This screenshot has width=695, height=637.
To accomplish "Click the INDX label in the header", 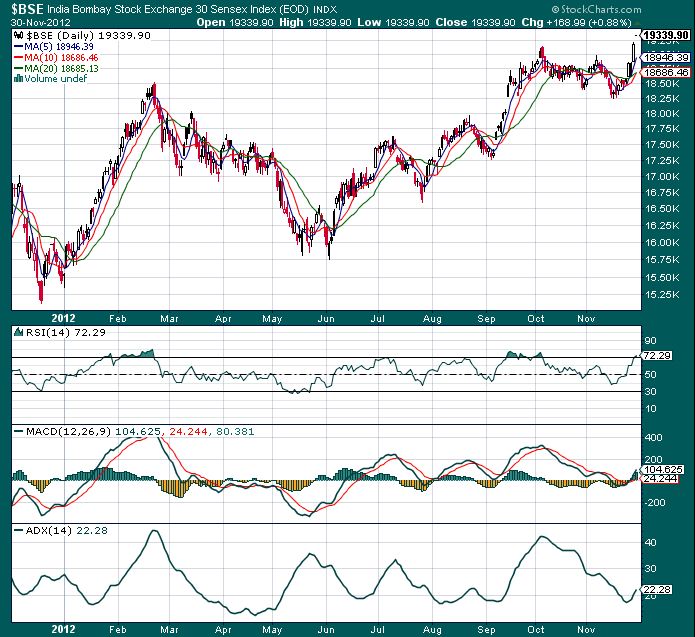I will click(x=325, y=9).
